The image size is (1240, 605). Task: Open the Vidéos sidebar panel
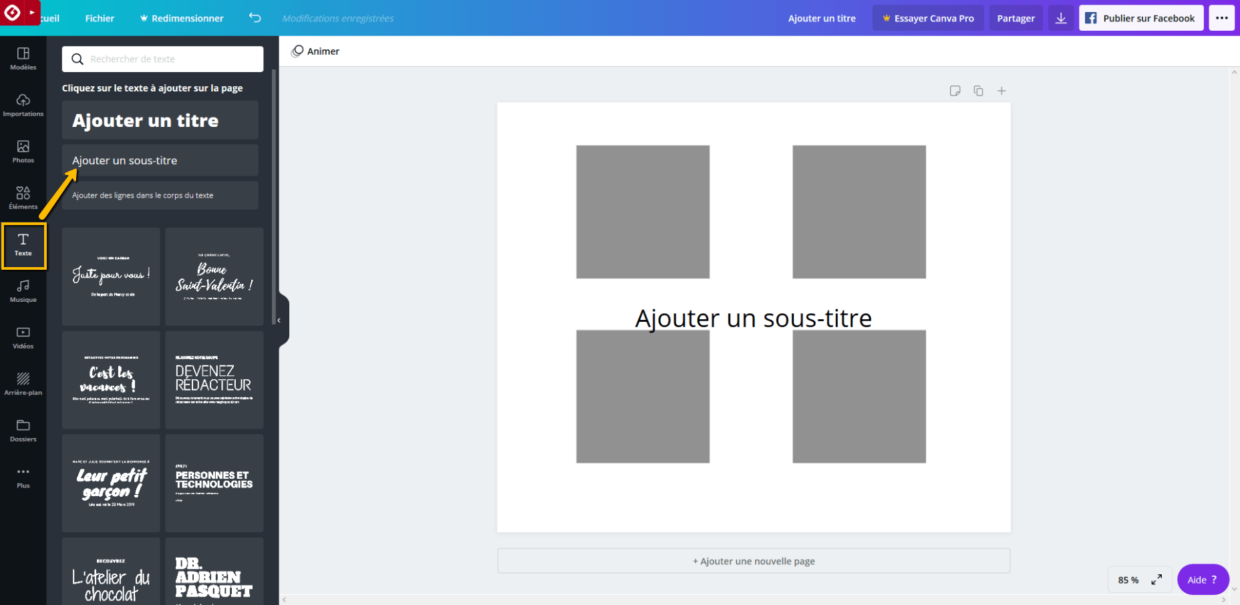pos(23,337)
